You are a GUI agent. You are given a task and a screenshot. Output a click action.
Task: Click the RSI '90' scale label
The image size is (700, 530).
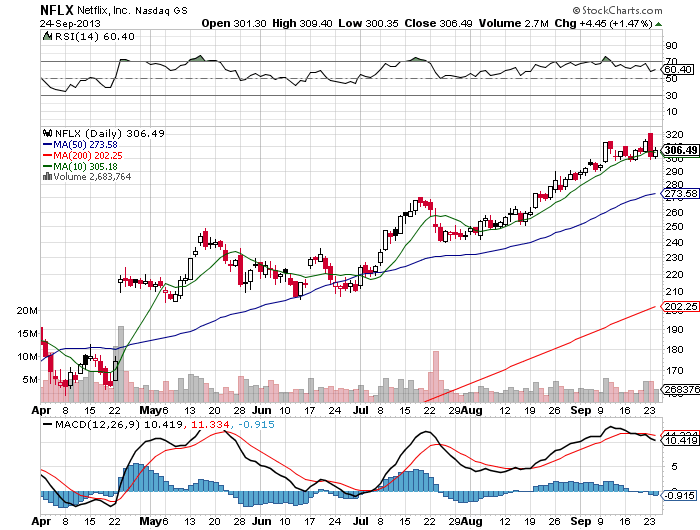pos(671,46)
